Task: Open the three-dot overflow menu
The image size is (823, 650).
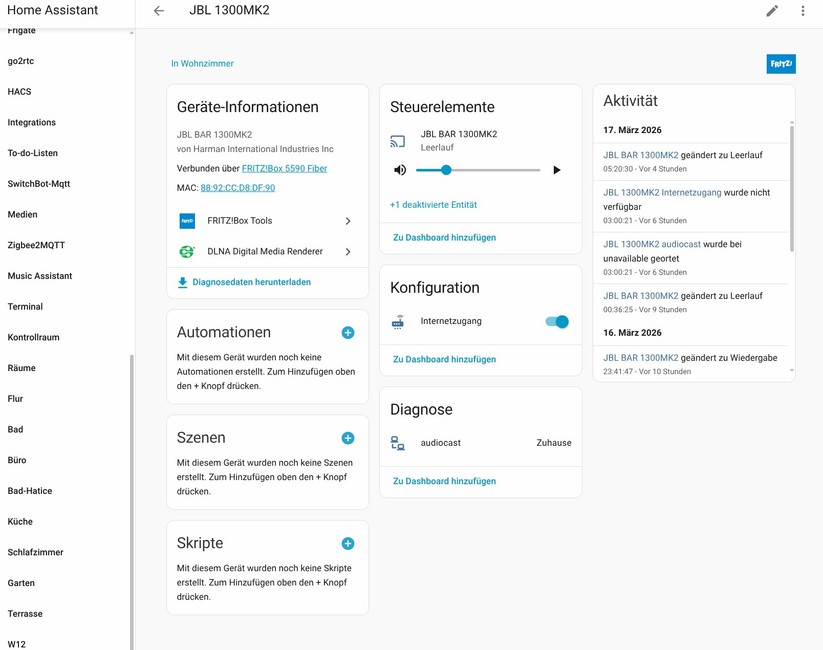Action: pyautogui.click(x=802, y=11)
